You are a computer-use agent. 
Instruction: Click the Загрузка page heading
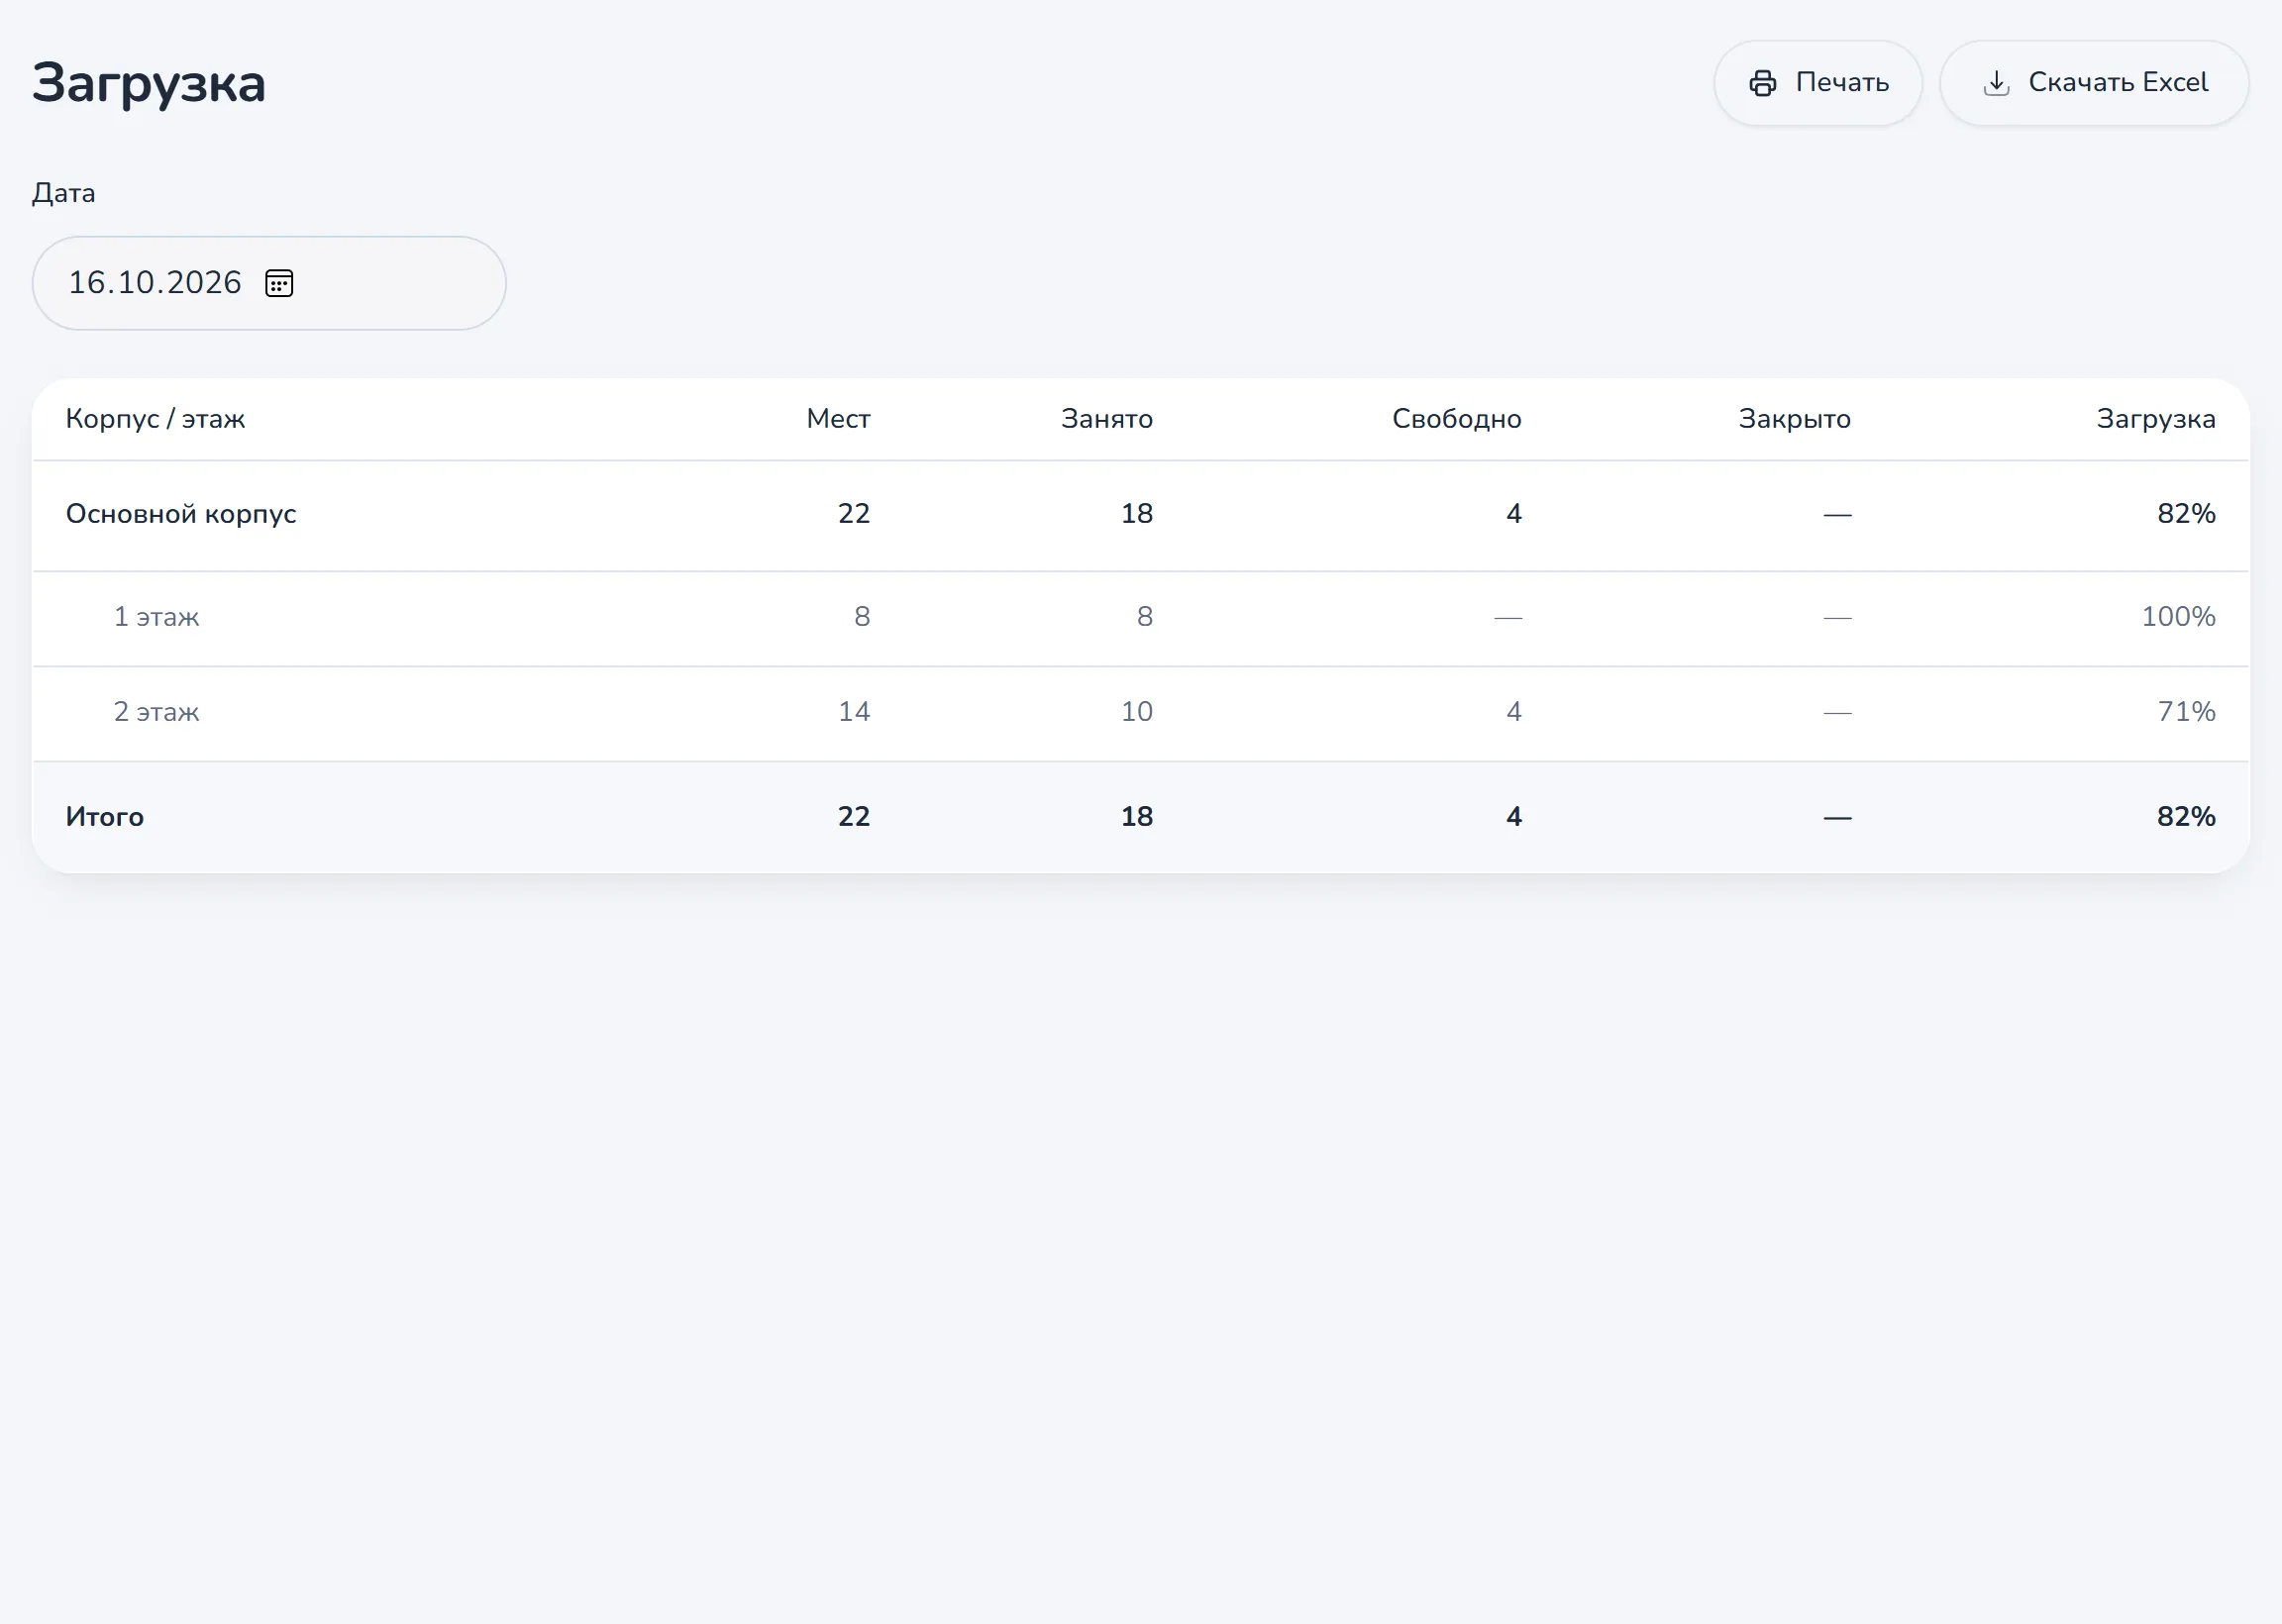(149, 84)
